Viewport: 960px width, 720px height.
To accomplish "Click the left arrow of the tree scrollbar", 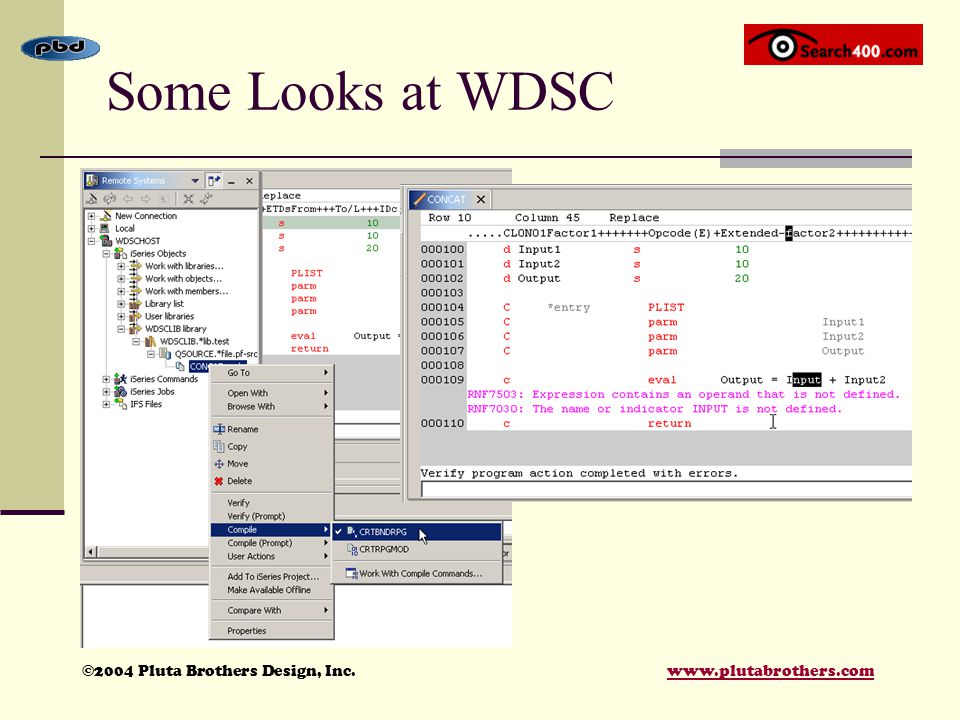I will [x=91, y=552].
